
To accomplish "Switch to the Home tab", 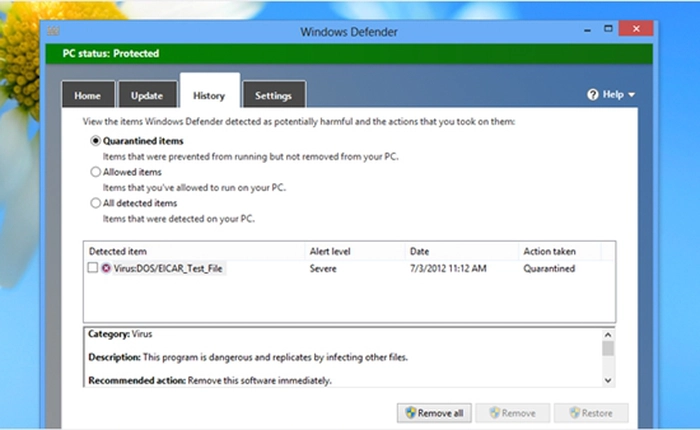I will [x=88, y=95].
